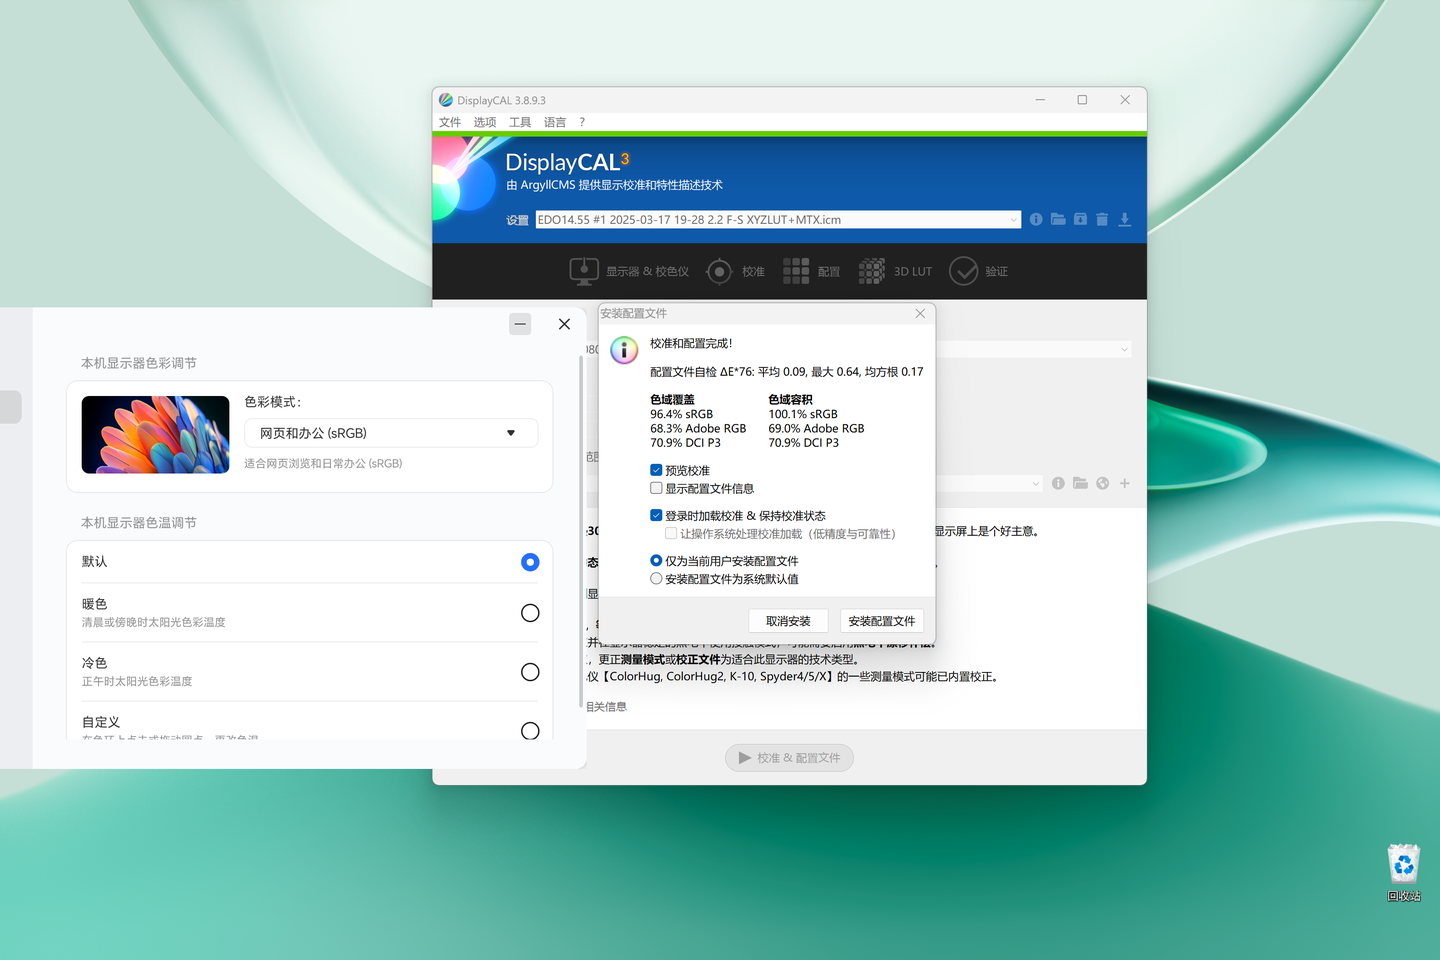Click the target icon for 校准

click(719, 271)
